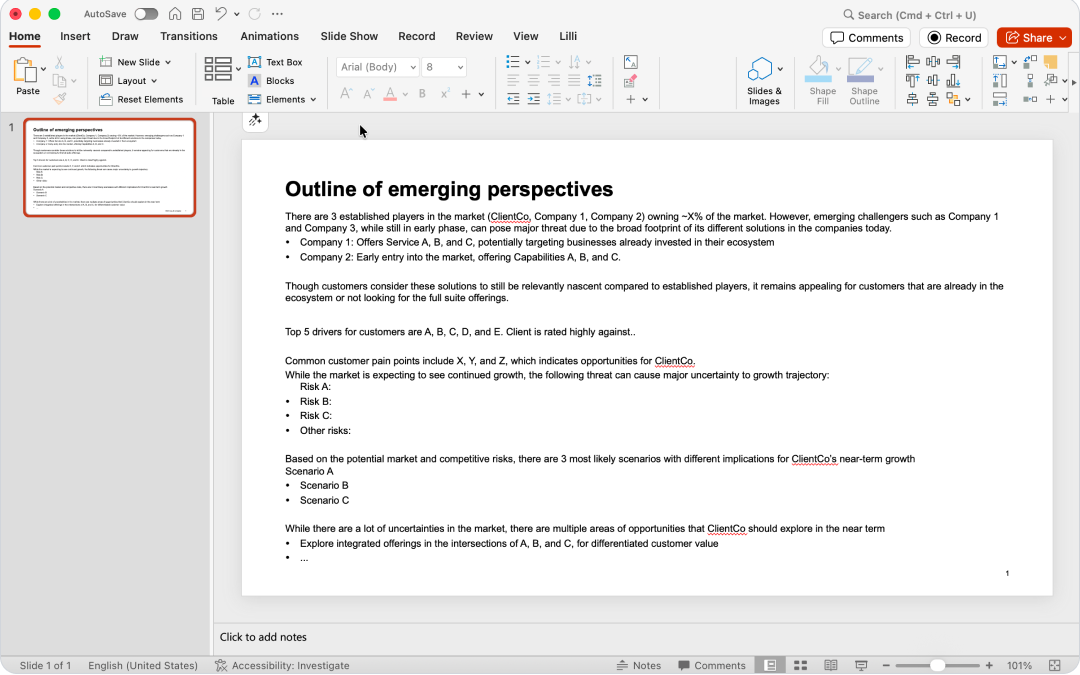Viewport: 1080px width, 675px height.
Task: Open the Share button dropdown arrow
Action: click(1063, 38)
